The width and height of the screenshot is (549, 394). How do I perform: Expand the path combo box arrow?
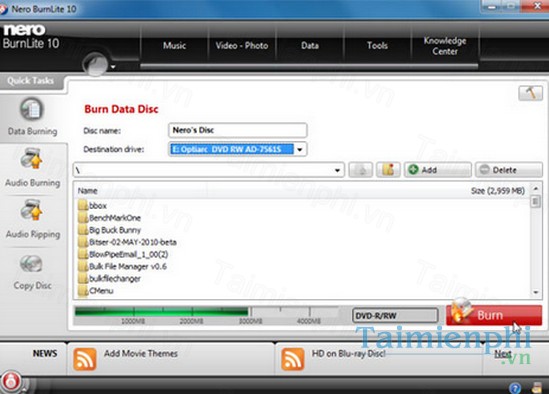[337, 170]
